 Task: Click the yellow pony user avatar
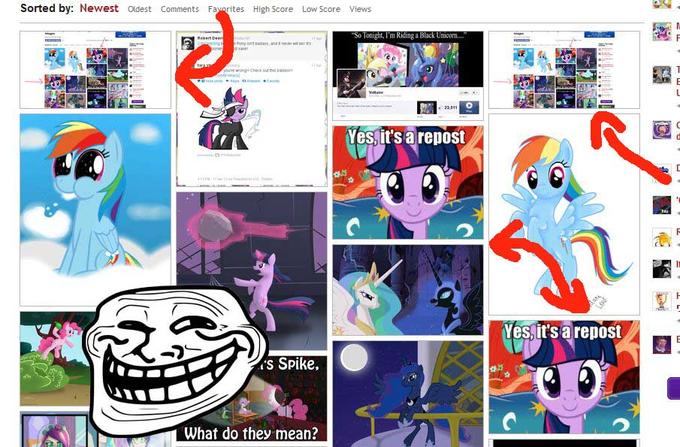coord(662,237)
